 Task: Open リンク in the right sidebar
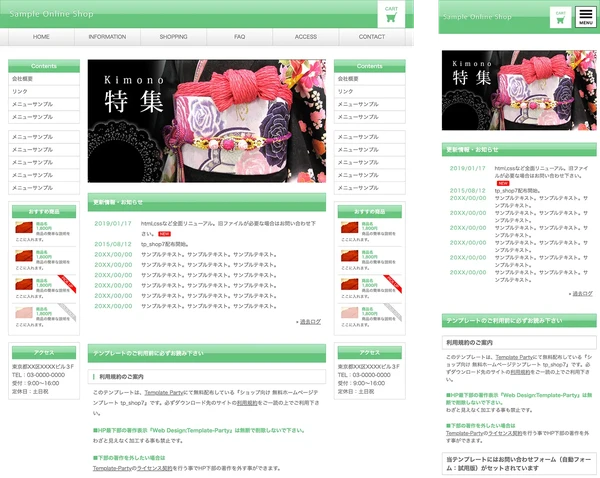point(370,91)
